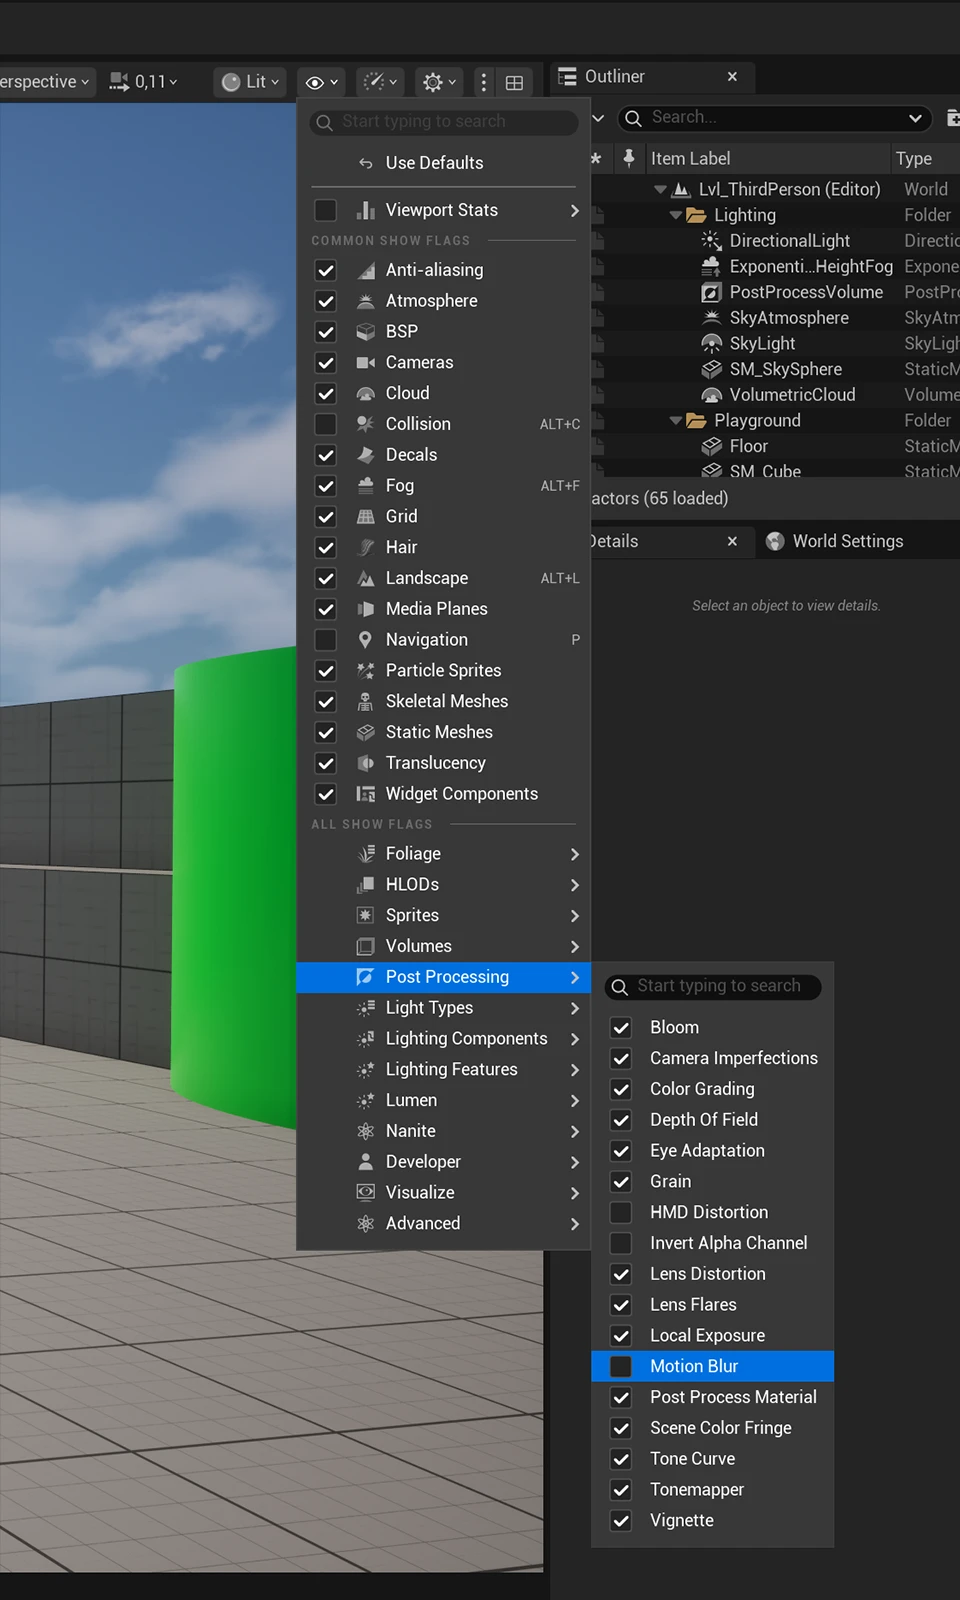The width and height of the screenshot is (960, 1600).
Task: Expand the Volumes submenu arrow
Action: point(575,946)
